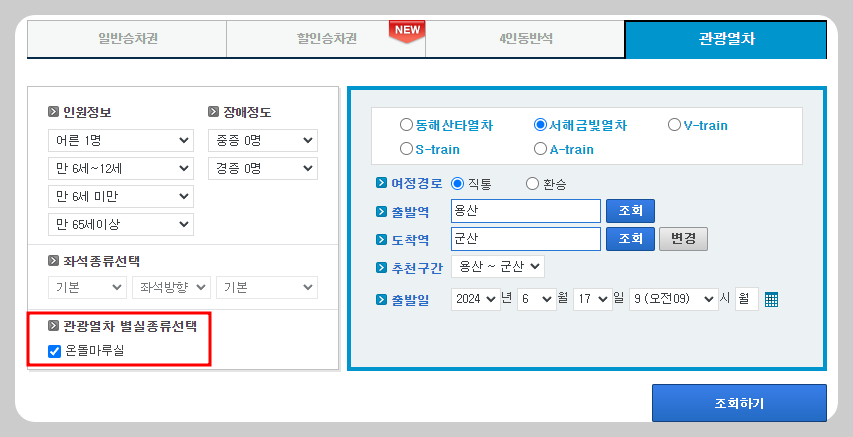Click the 출발역 input field with 용산
This screenshot has height=437, width=853.
pos(526,211)
